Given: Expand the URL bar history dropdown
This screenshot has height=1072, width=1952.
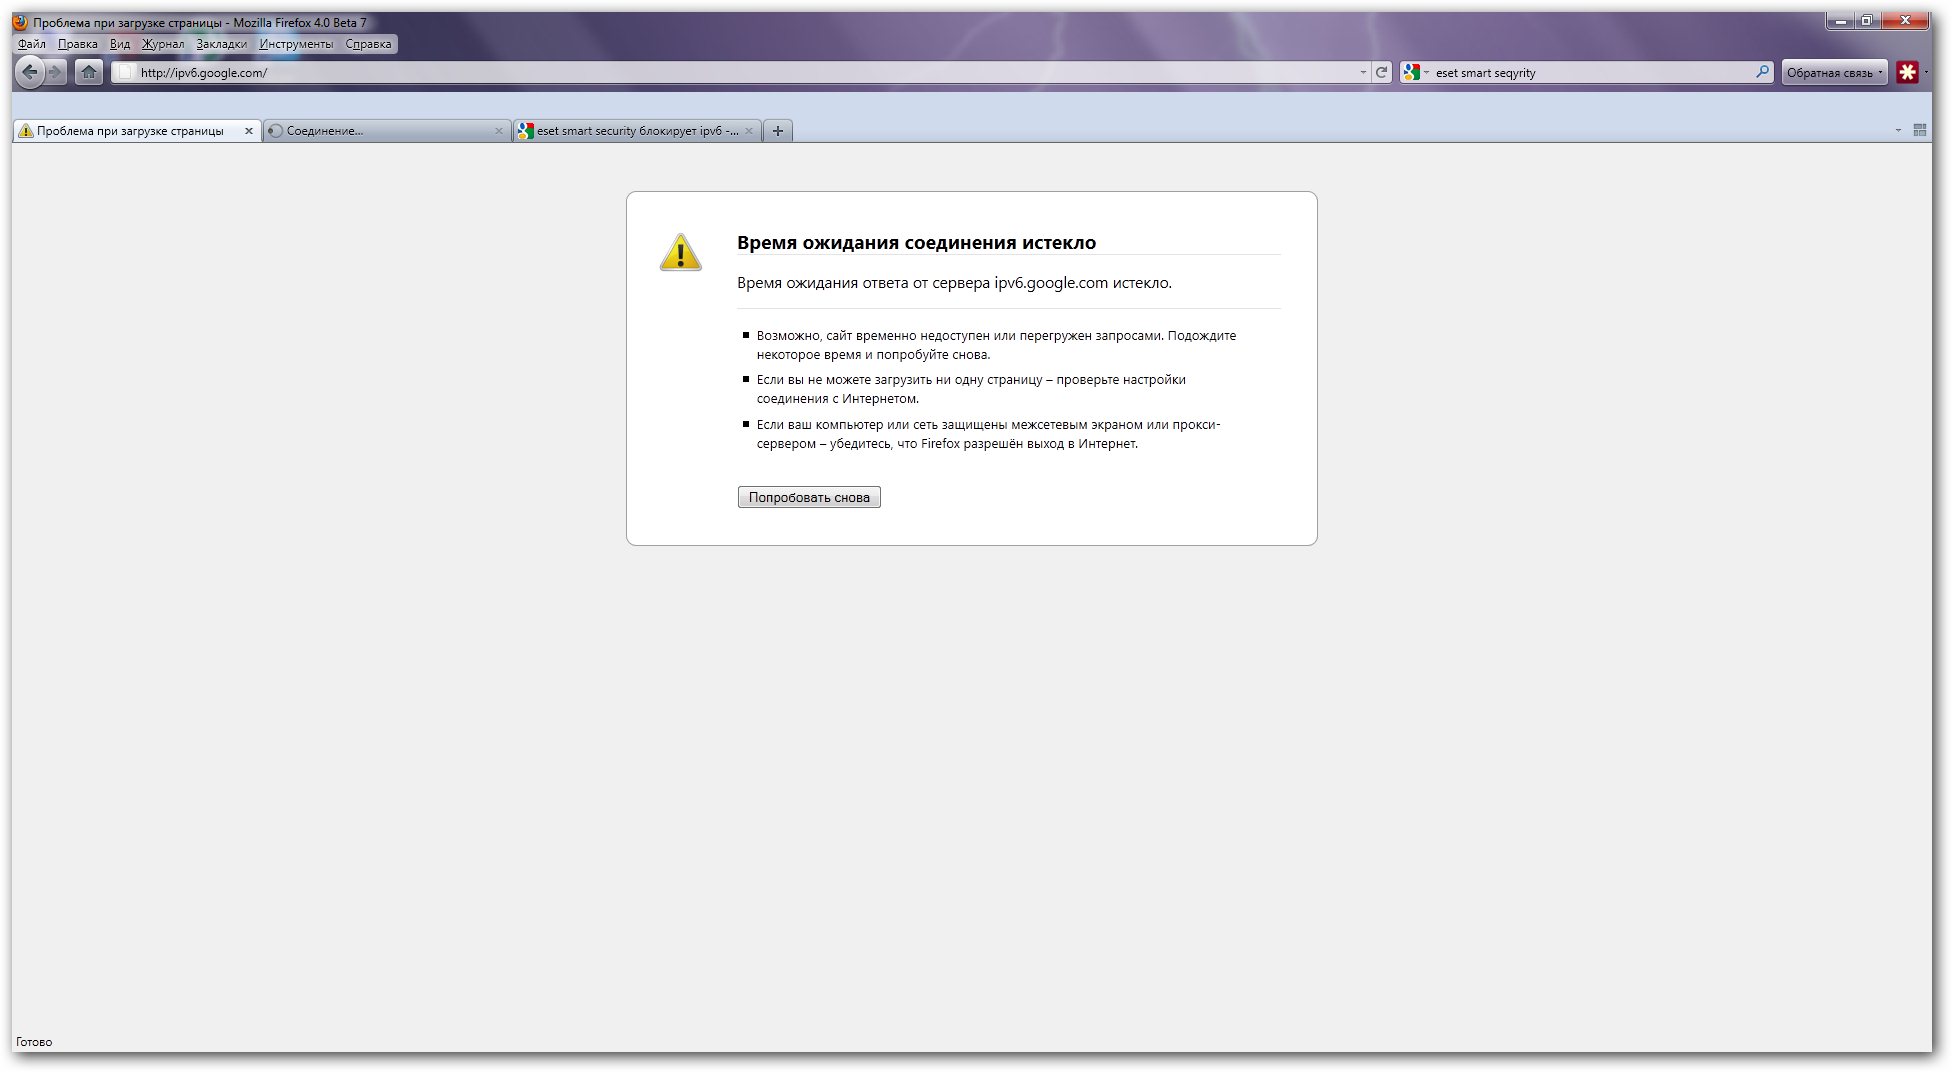Looking at the screenshot, I should (1362, 72).
